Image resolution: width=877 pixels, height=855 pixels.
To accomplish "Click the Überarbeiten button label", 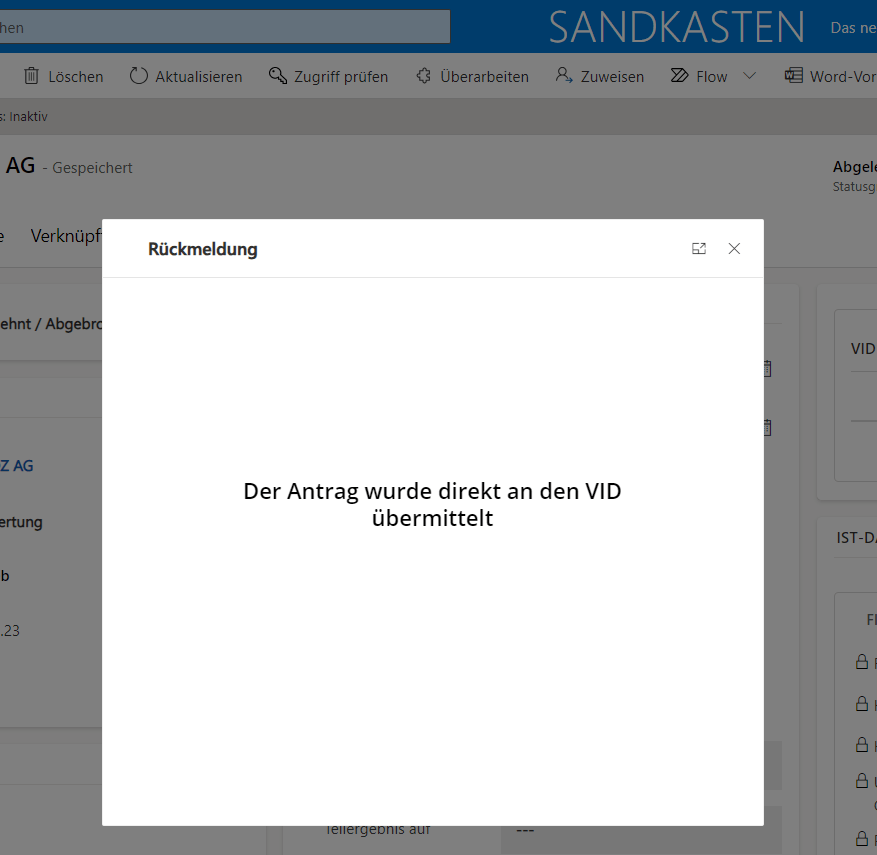I will (484, 77).
